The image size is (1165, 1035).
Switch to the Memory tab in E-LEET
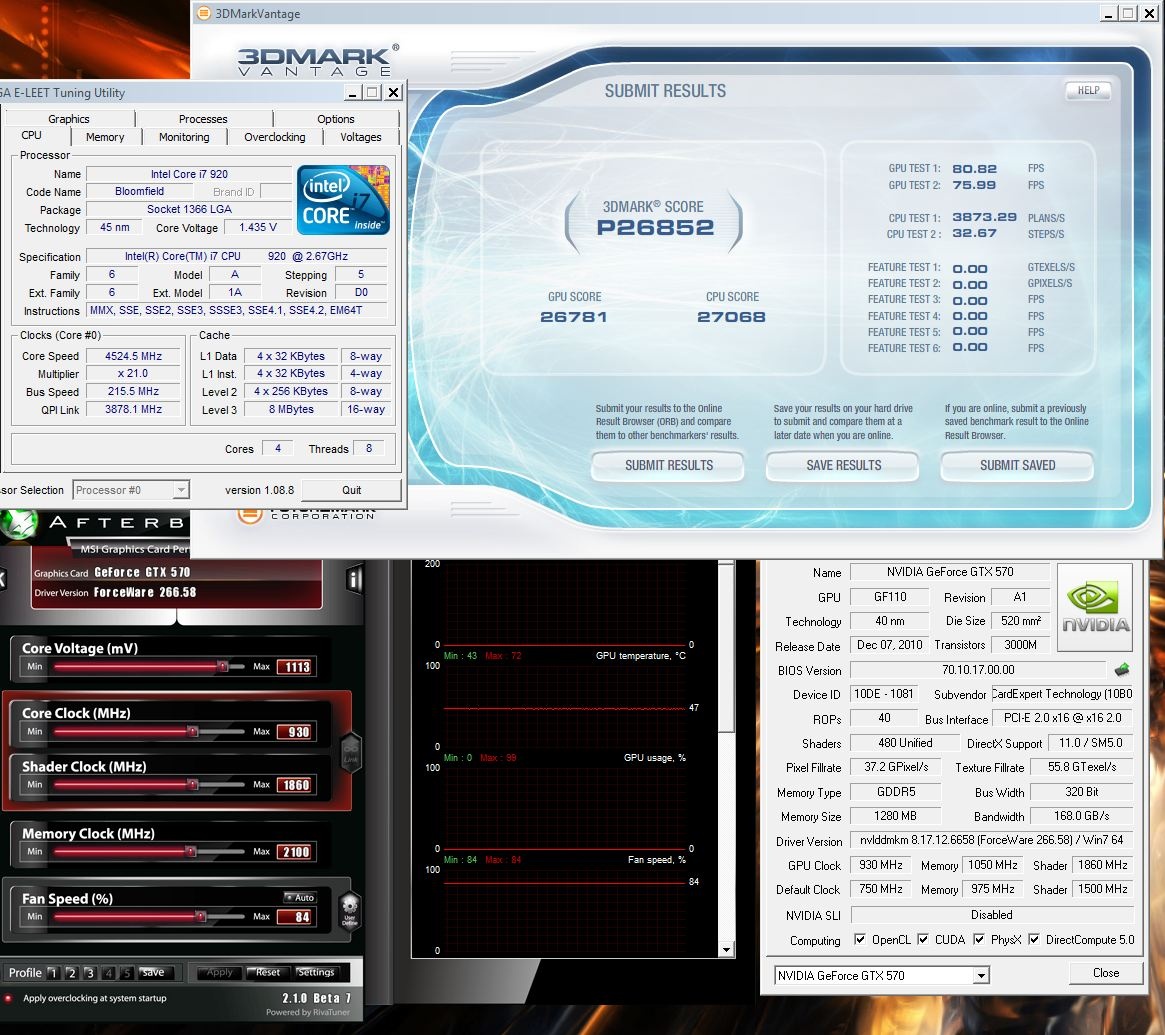[x=105, y=137]
